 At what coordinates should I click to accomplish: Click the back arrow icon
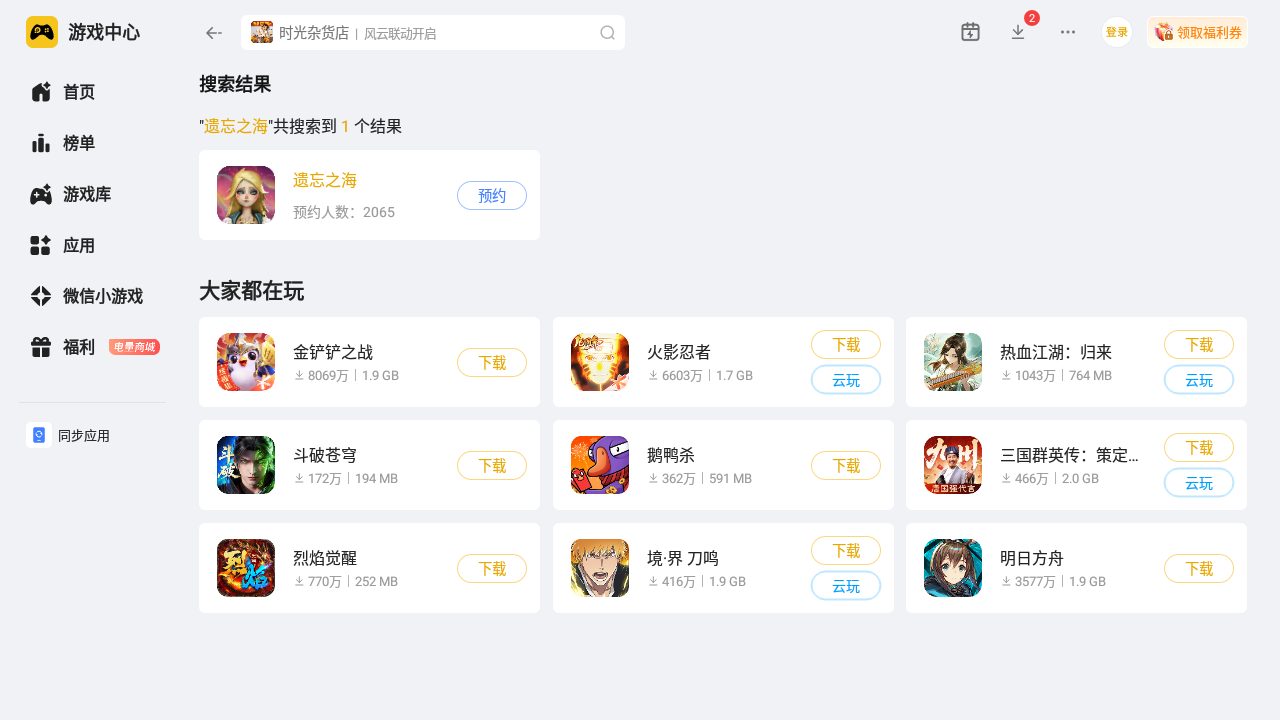pos(213,33)
